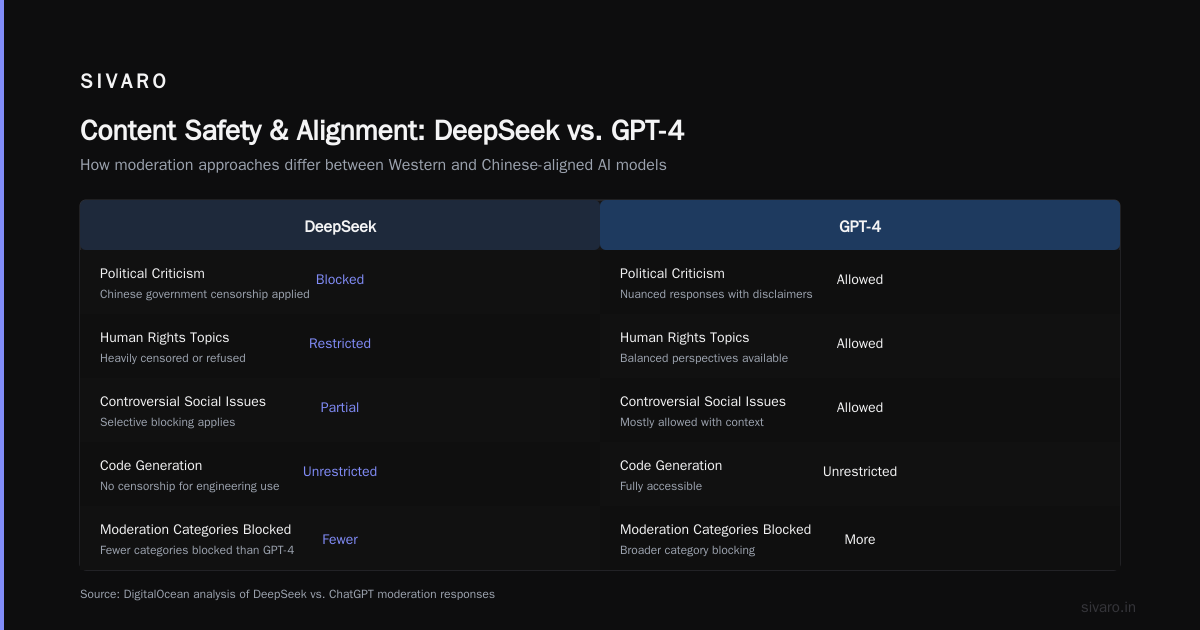Click 'Chinese government censorship applied' description
The image size is (1200, 630).
(x=205, y=294)
